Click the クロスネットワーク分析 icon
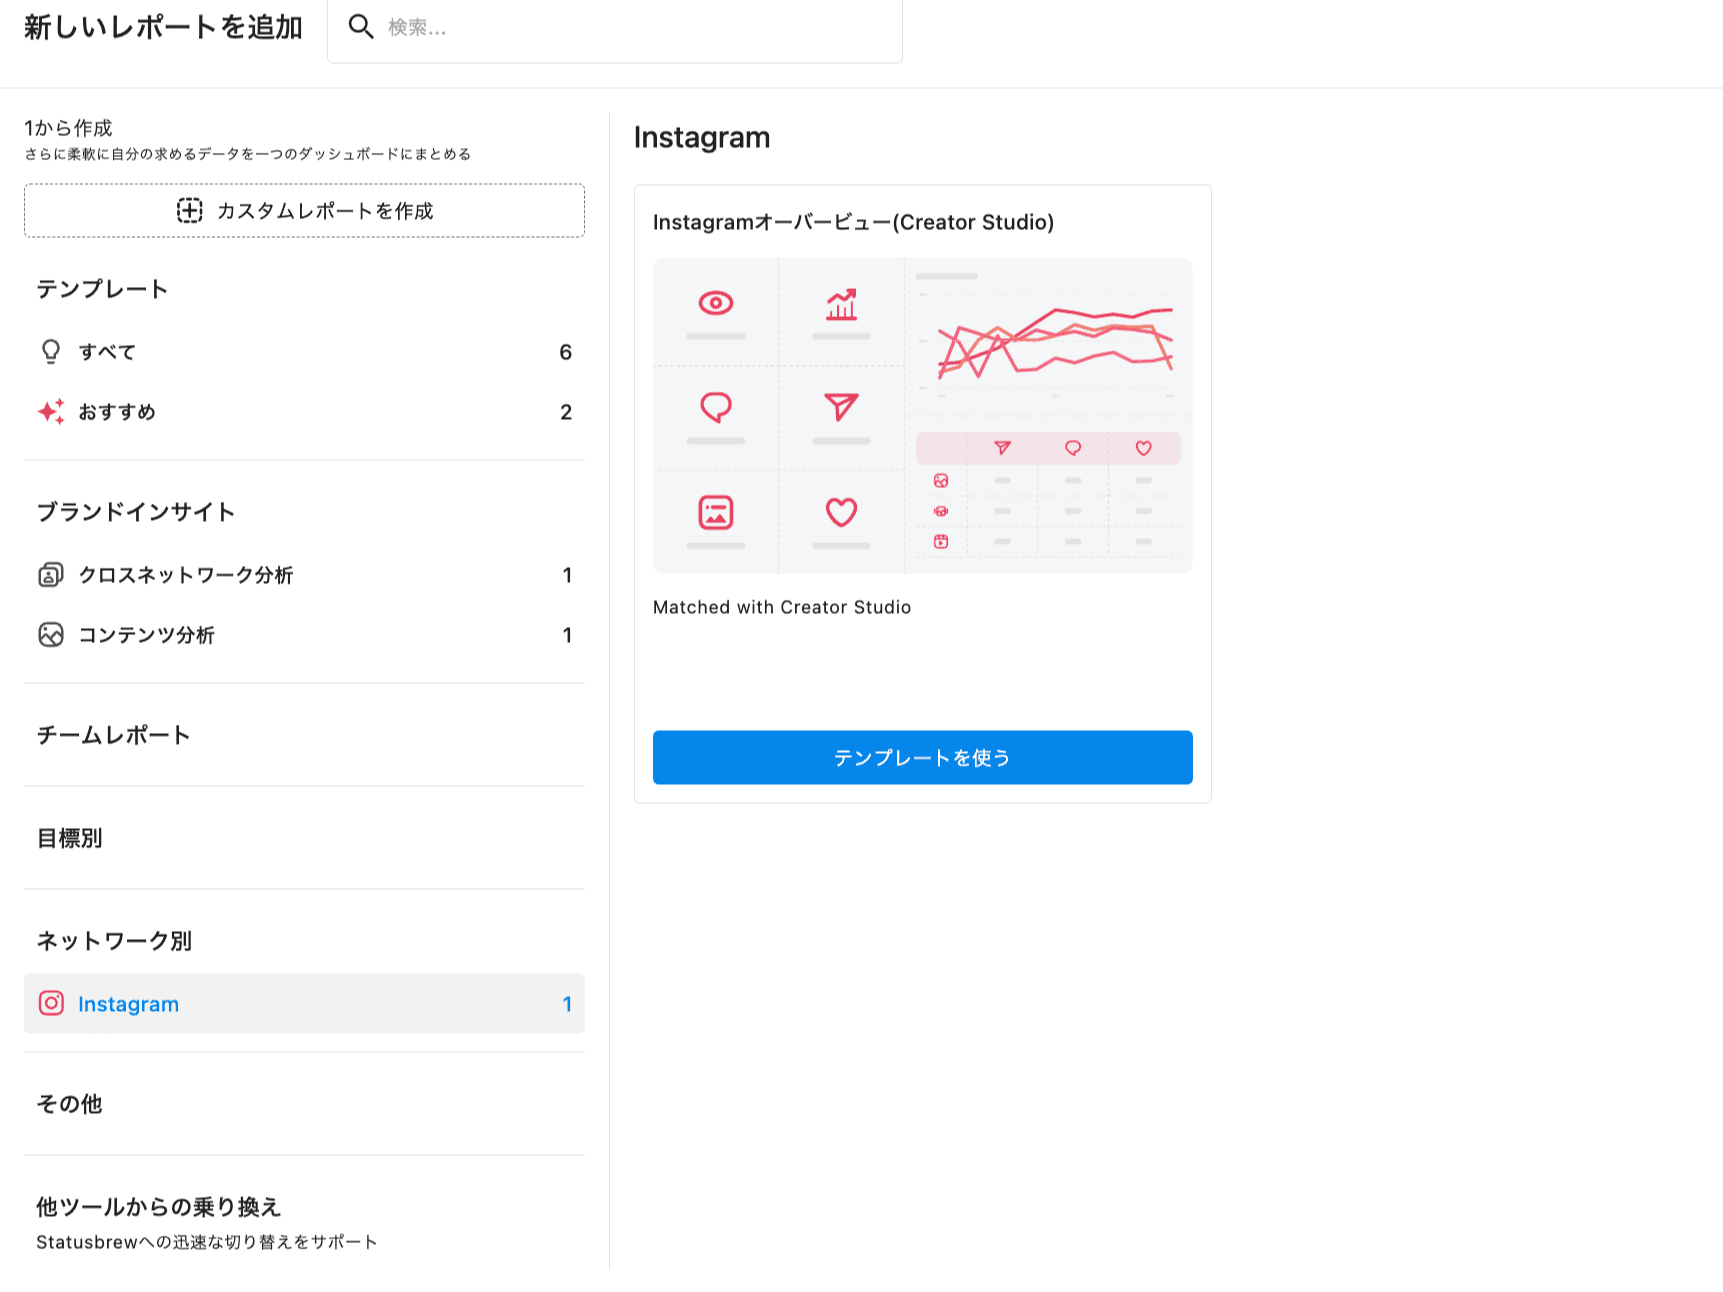The image size is (1723, 1292). [x=50, y=575]
